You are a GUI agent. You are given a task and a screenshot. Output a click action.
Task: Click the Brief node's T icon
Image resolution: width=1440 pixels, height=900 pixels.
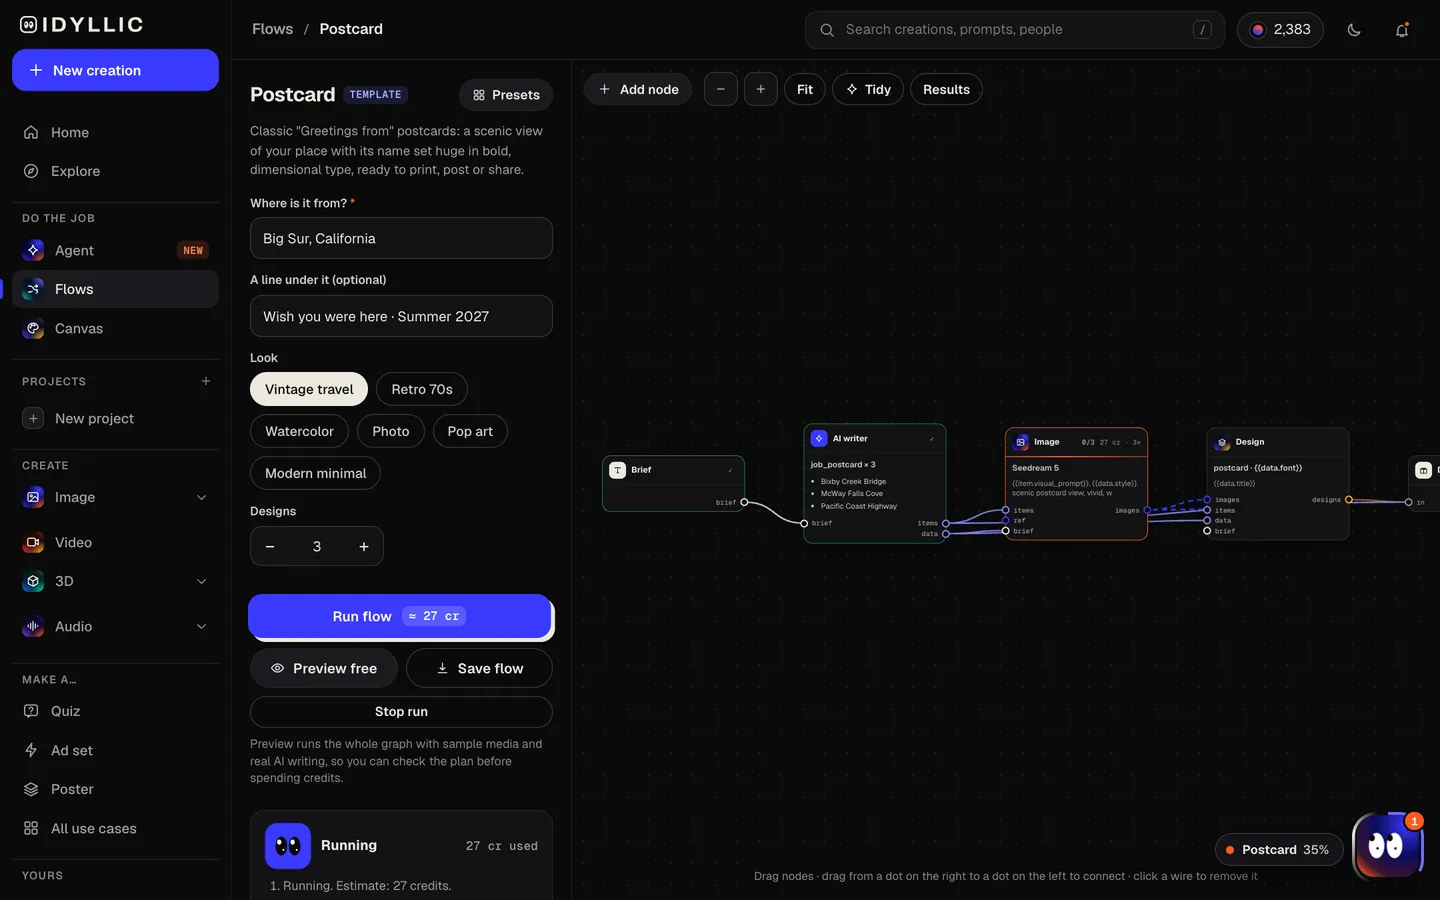coord(618,470)
